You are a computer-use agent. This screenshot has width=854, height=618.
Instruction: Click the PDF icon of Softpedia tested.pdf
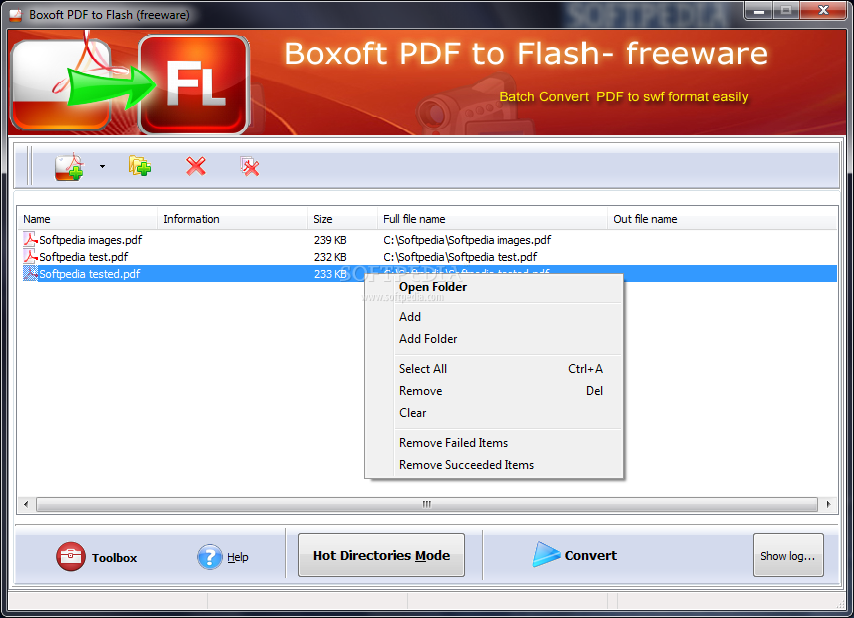pos(30,273)
